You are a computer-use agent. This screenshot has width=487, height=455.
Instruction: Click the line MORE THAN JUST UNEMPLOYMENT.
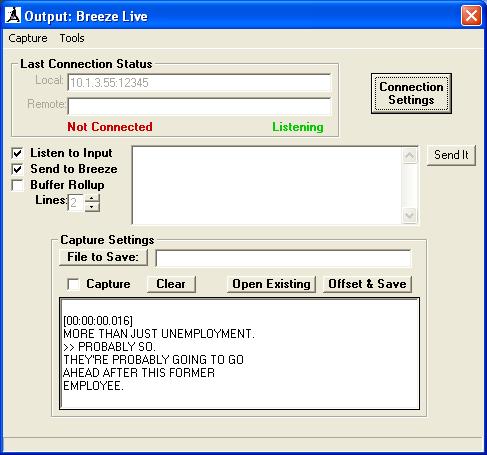[159, 334]
